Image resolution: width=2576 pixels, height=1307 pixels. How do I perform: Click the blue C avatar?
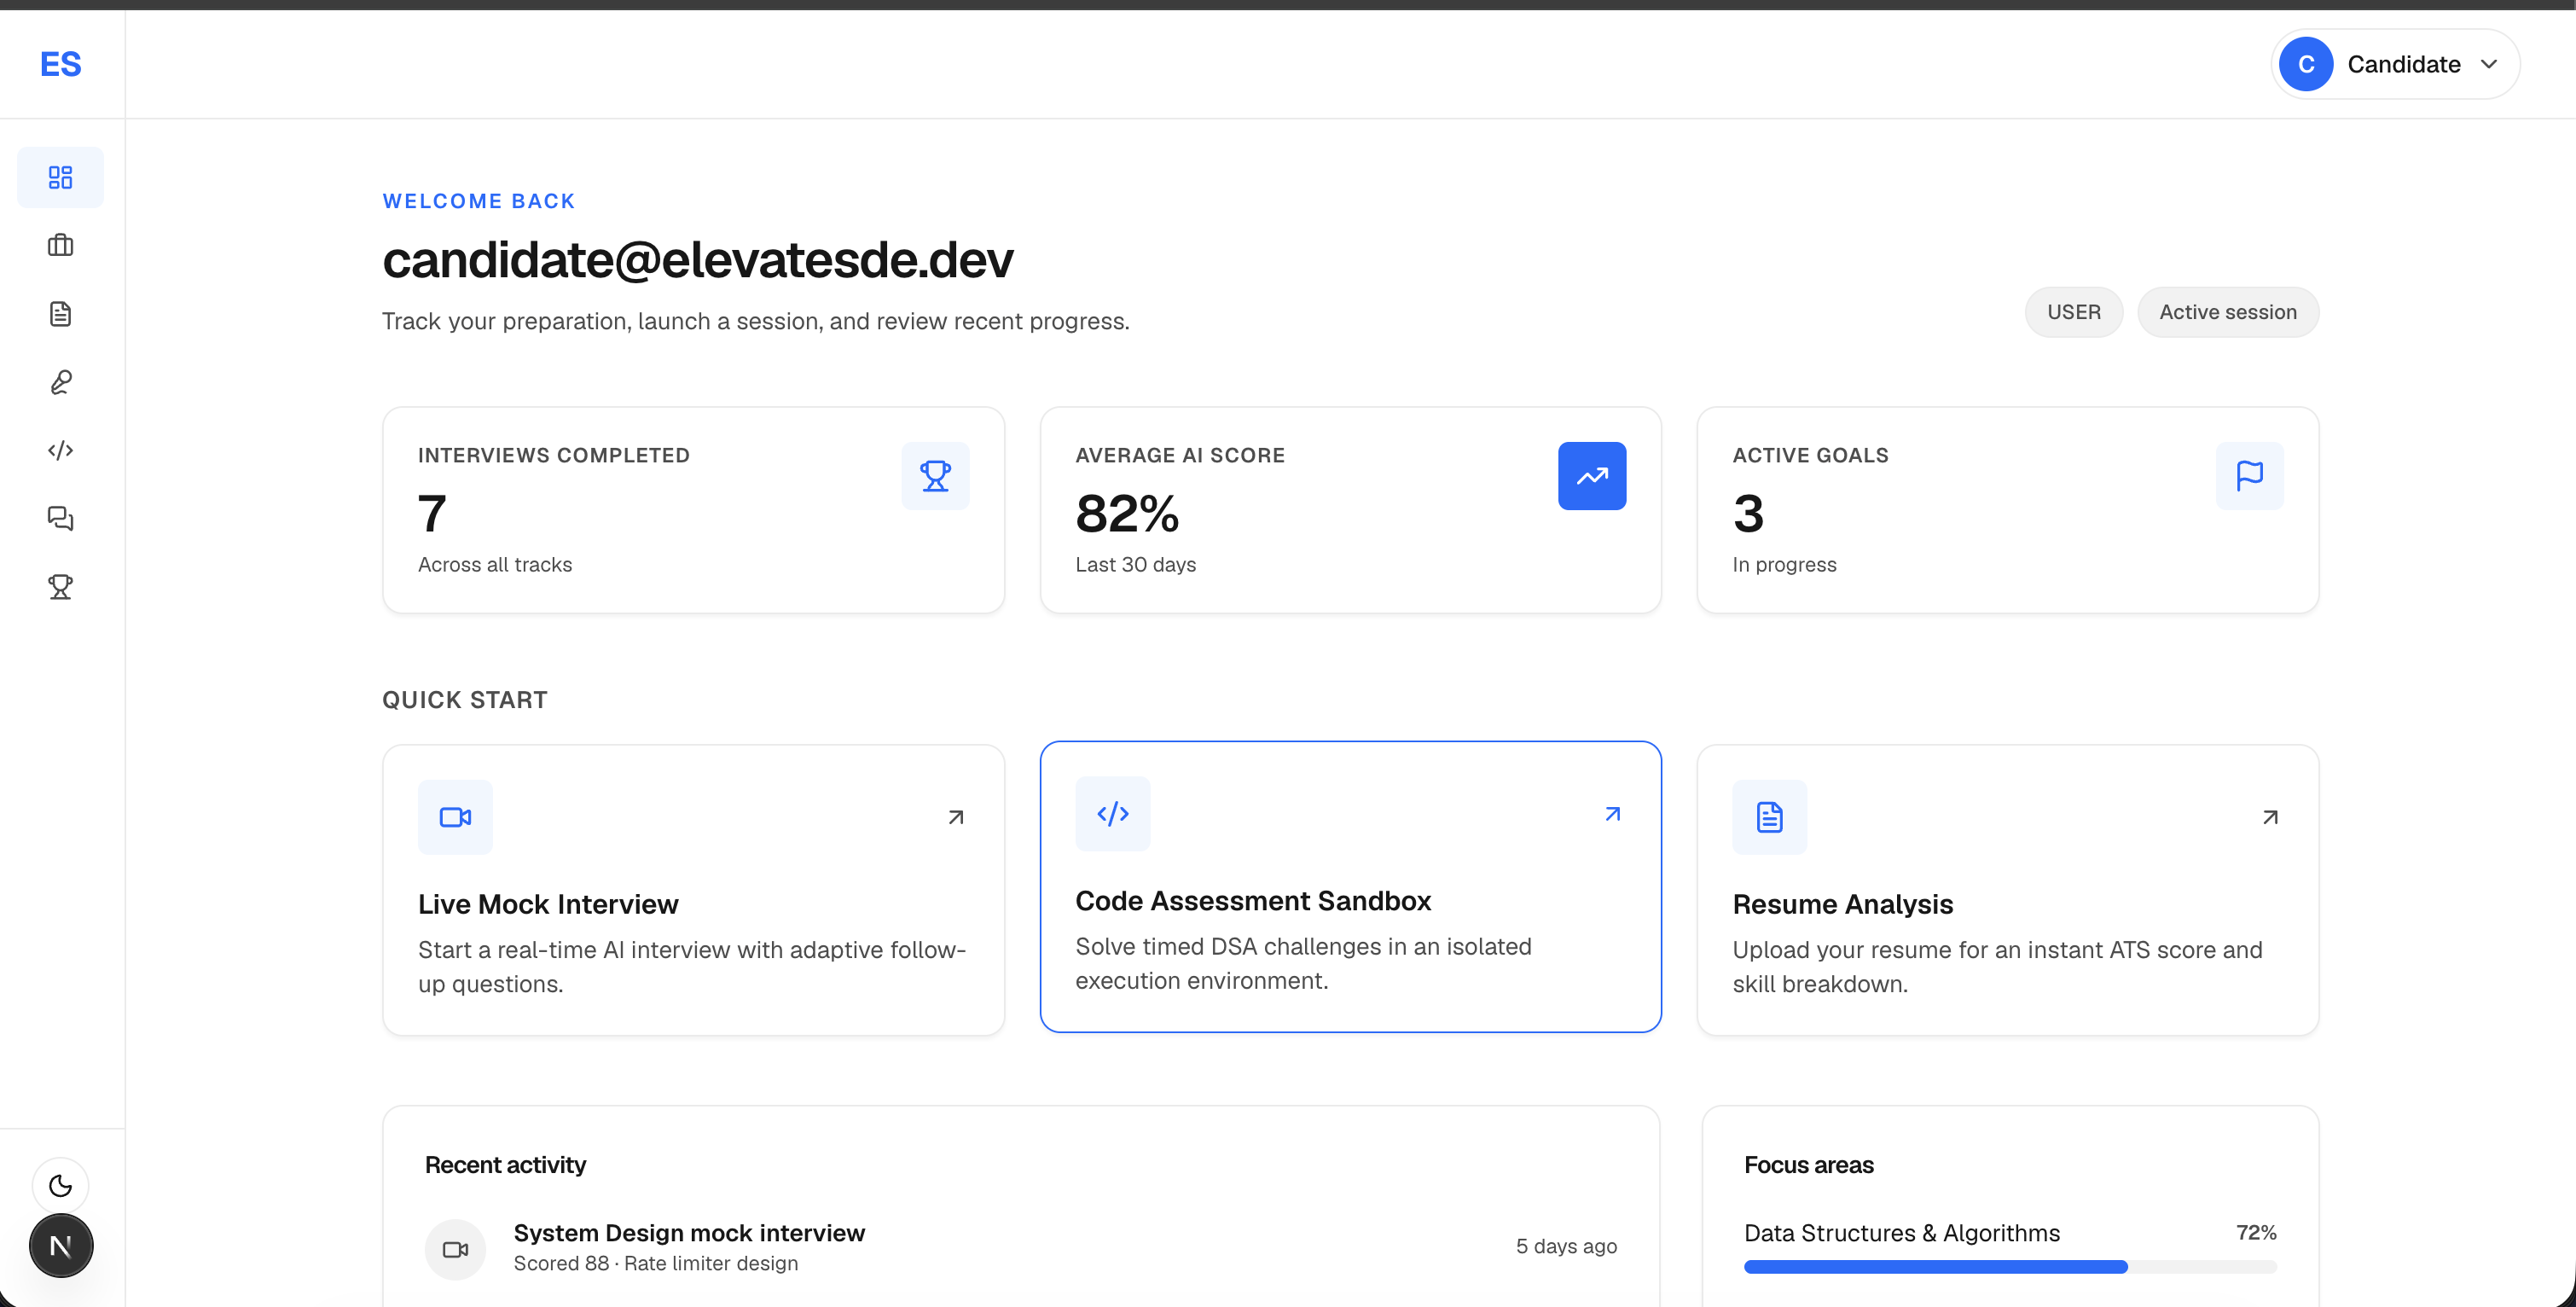[x=2306, y=64]
